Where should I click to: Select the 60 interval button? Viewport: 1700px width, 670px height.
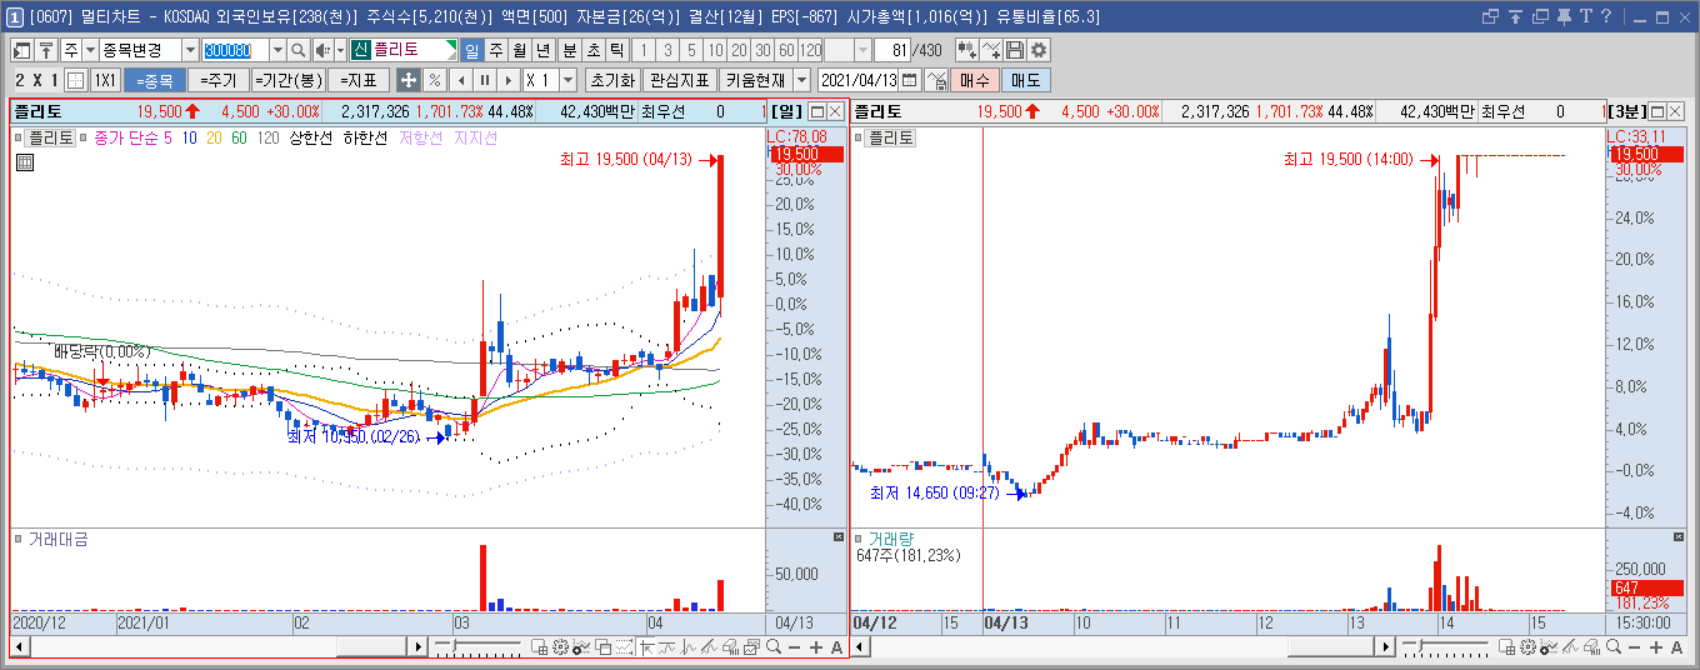tap(787, 50)
